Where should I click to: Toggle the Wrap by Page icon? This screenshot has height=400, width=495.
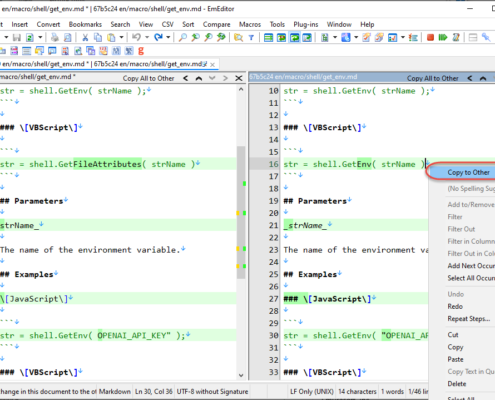307,38
